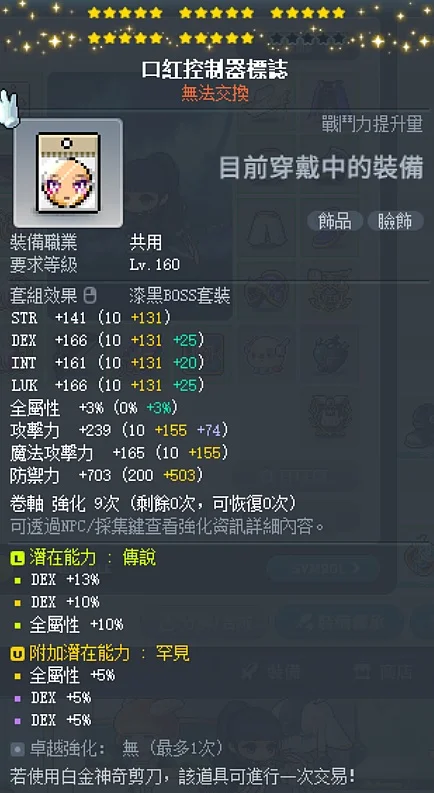Click the mouse icon beside 套組效果

click(x=90, y=296)
